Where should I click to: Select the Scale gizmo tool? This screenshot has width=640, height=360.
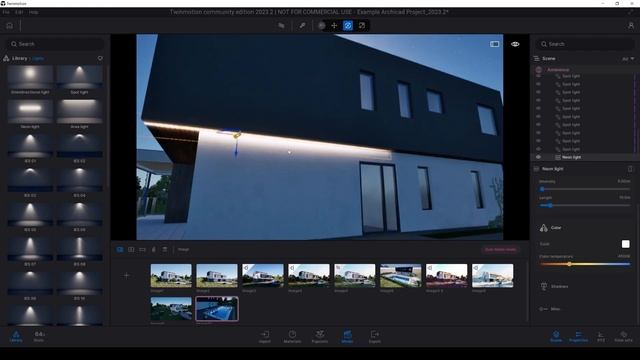pos(362,26)
